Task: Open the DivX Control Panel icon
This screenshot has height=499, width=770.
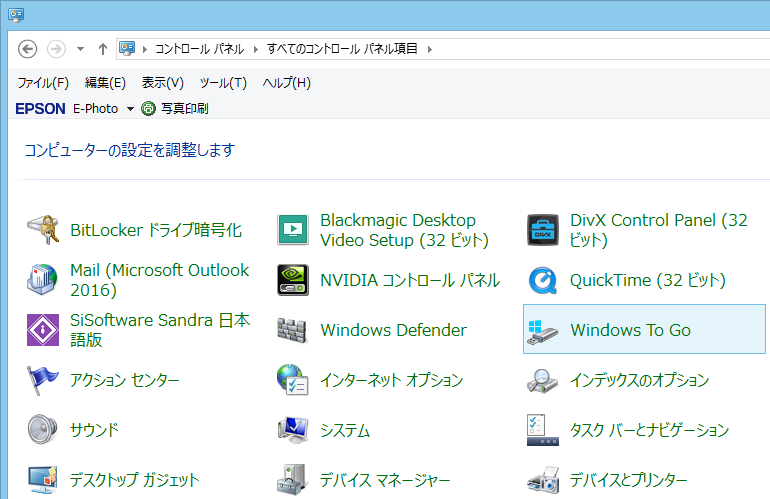Action: 543,230
